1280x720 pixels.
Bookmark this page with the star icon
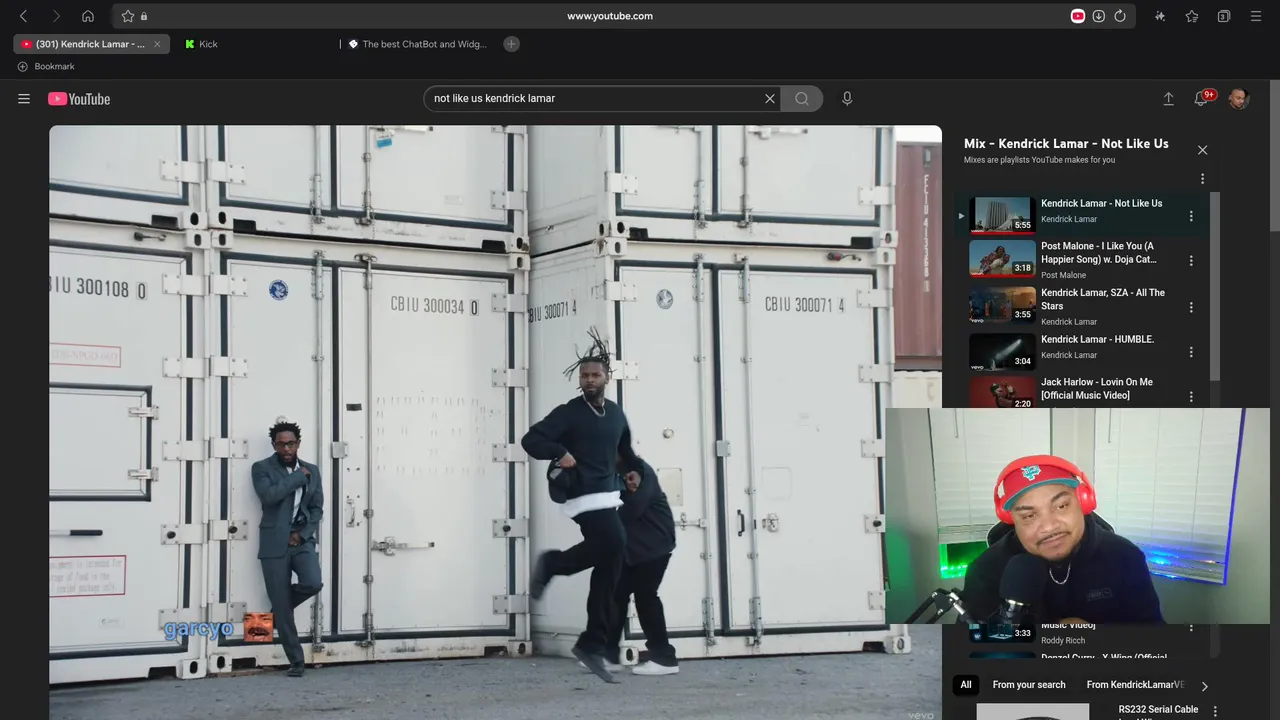128,16
